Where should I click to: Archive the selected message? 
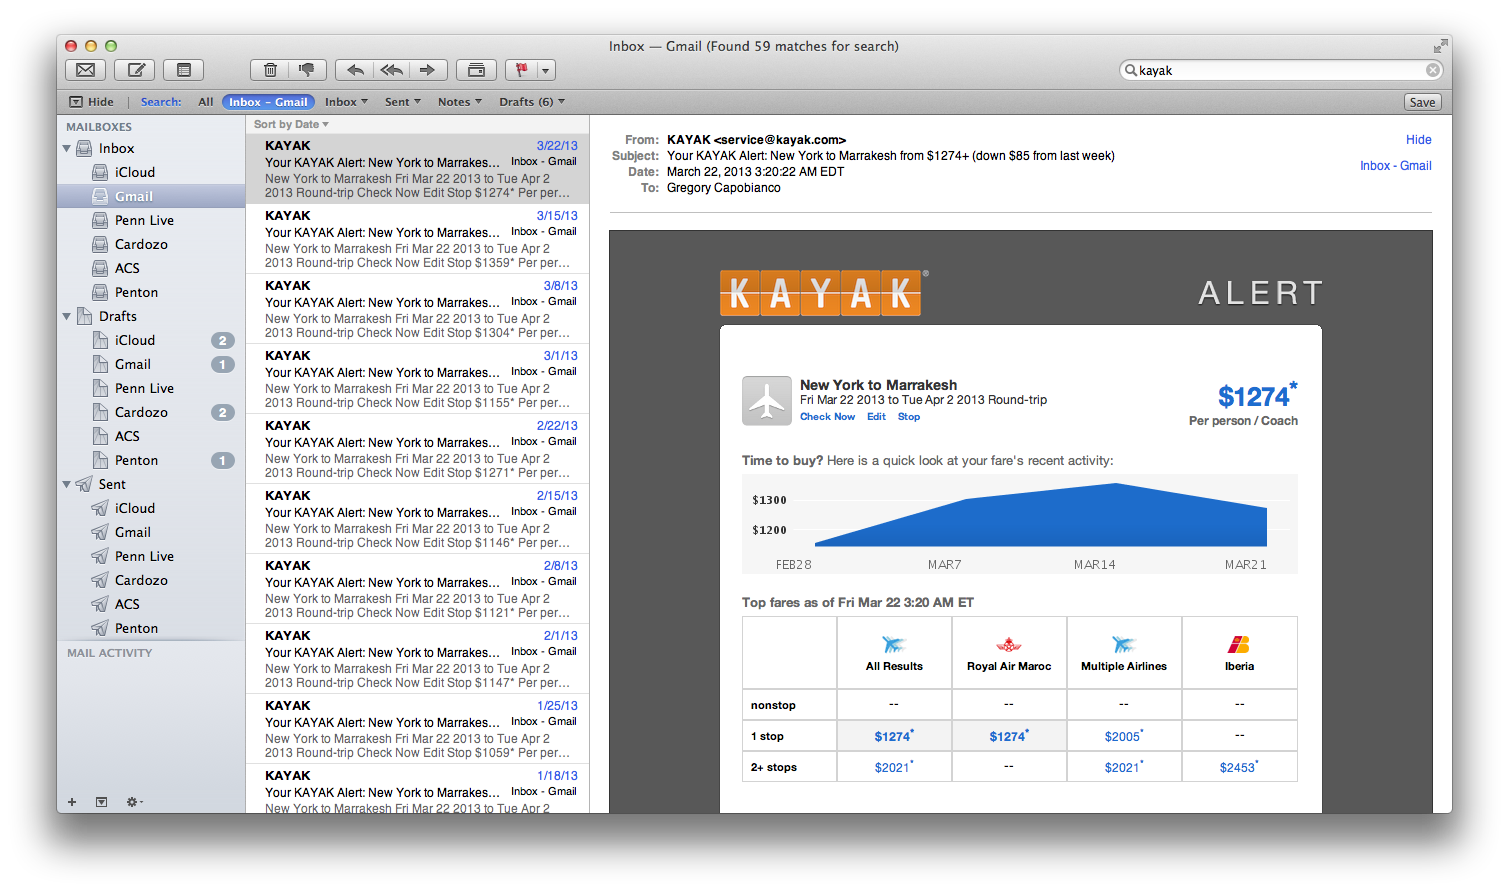tap(476, 70)
